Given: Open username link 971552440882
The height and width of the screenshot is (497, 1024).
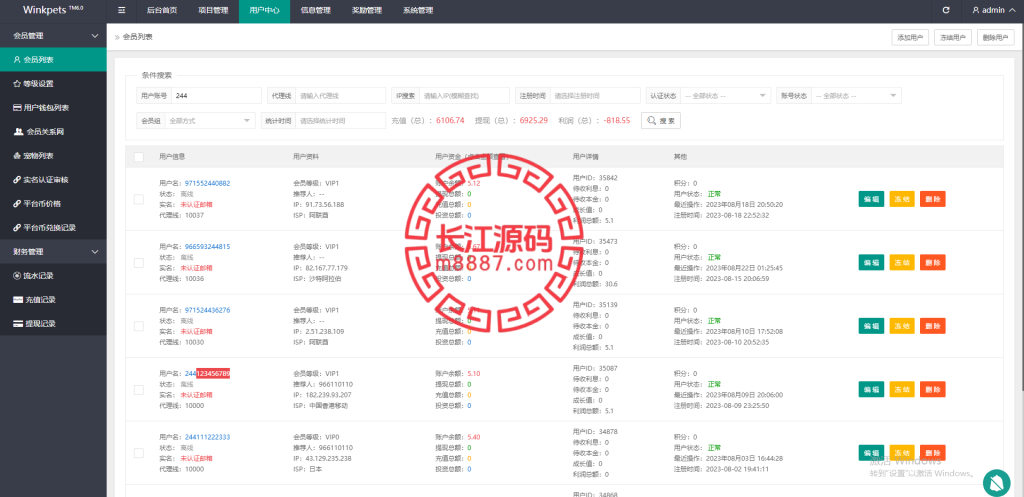Looking at the screenshot, I should tap(207, 184).
